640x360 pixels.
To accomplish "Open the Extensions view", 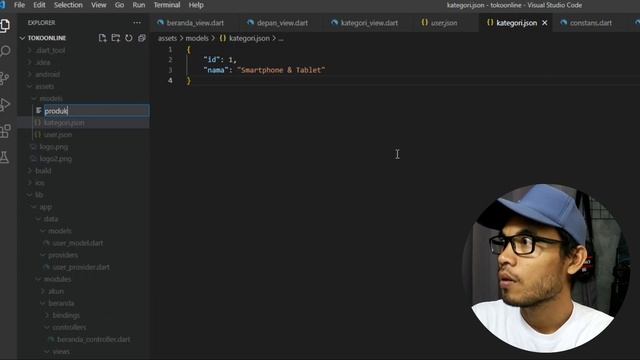I will 5,131.
